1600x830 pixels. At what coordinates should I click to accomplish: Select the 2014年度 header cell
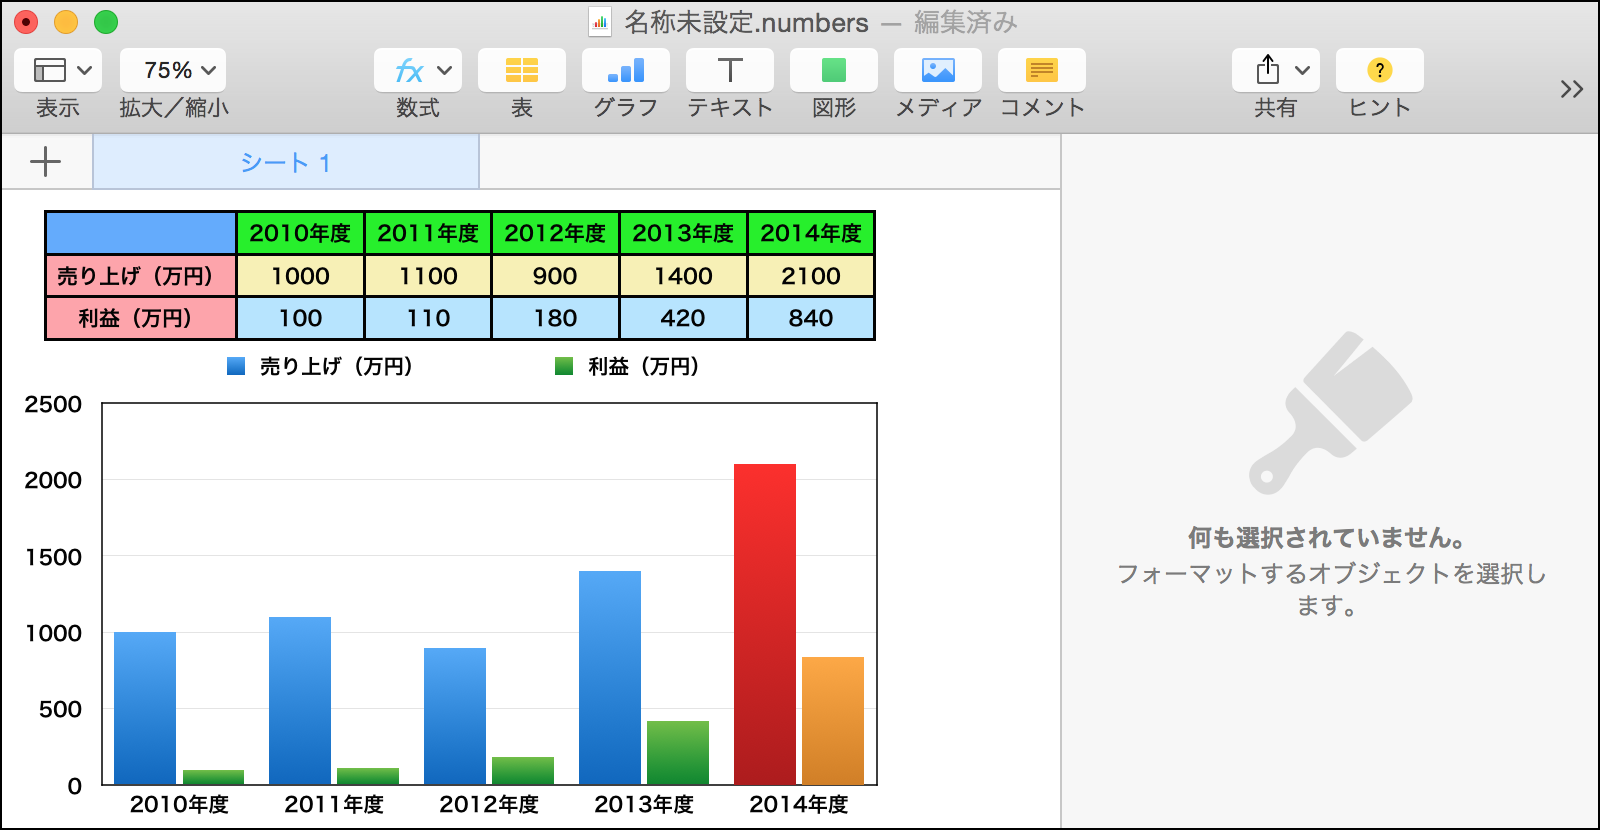[811, 233]
